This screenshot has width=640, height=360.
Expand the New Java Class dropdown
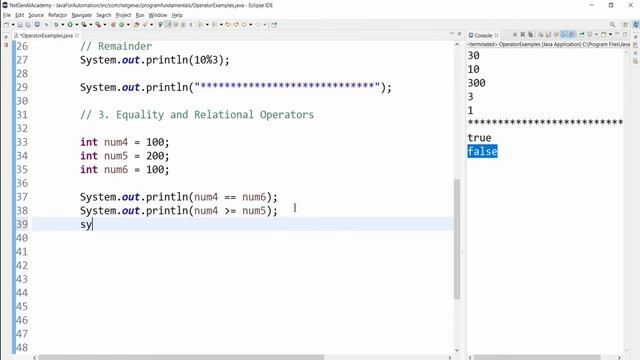[128, 24]
